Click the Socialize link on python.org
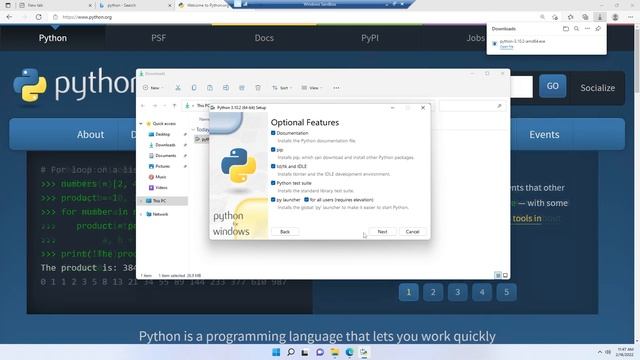The image size is (640, 360). tap(598, 88)
